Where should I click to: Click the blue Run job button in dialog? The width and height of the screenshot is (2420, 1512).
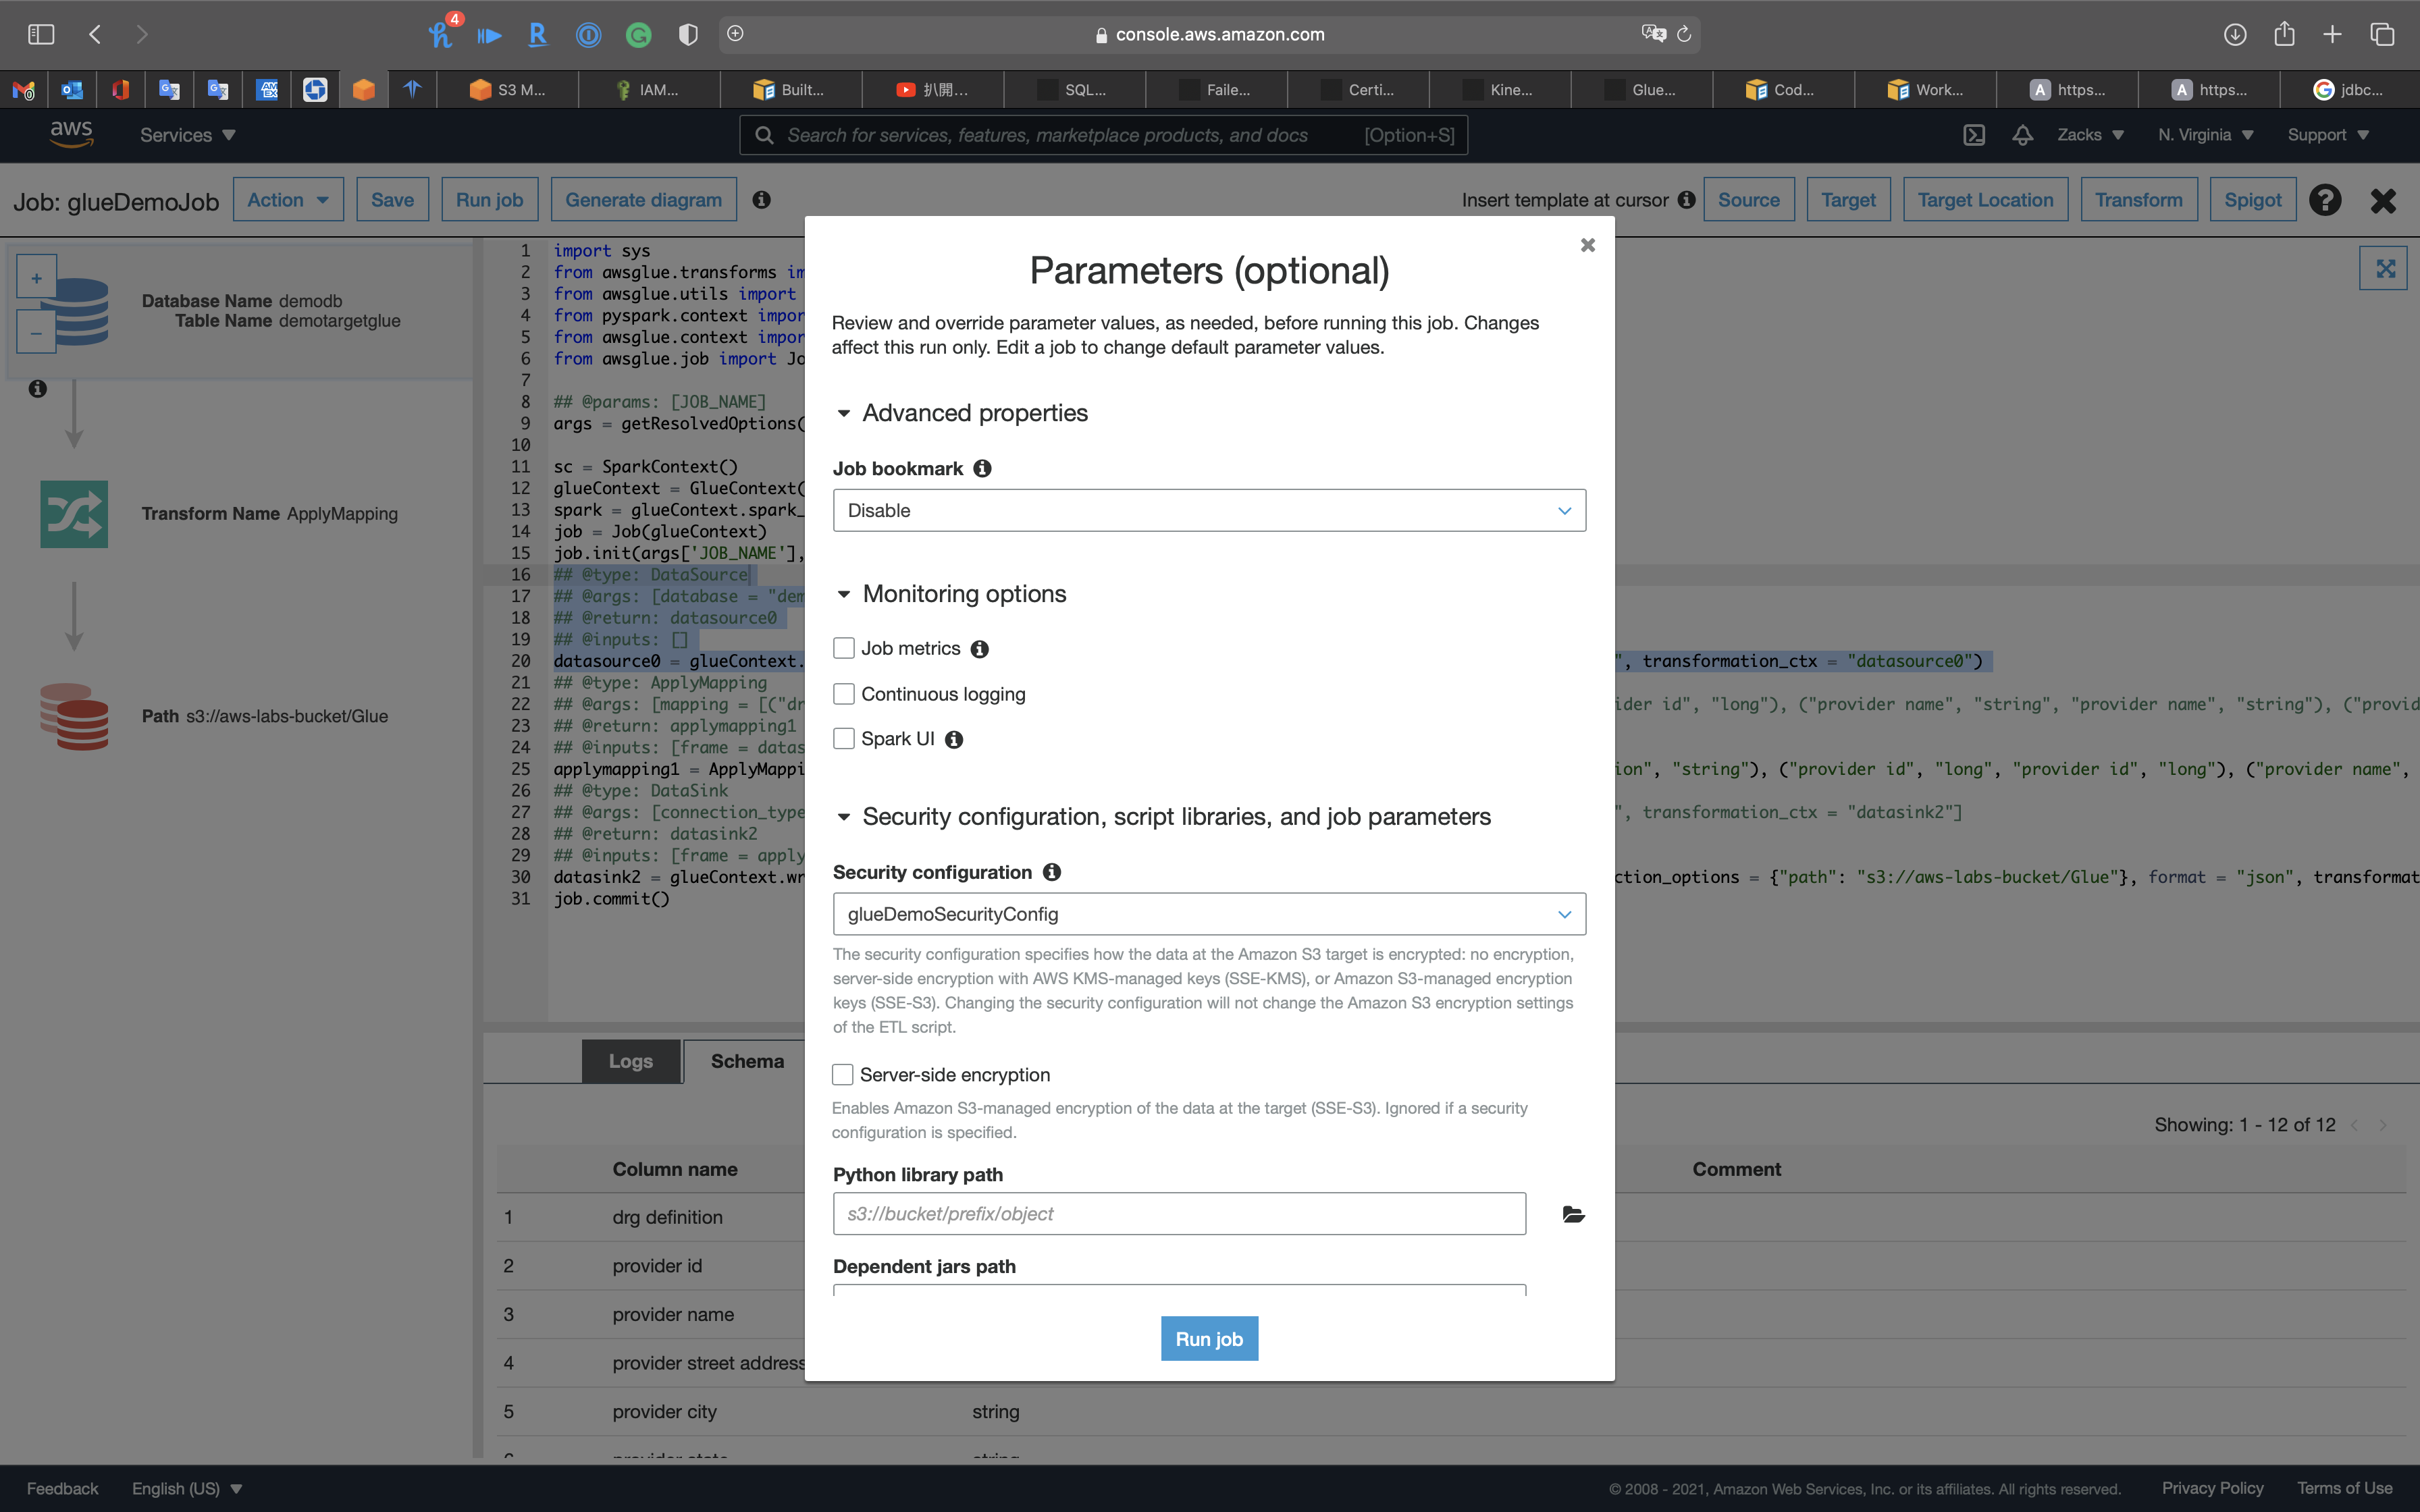coord(1209,1338)
